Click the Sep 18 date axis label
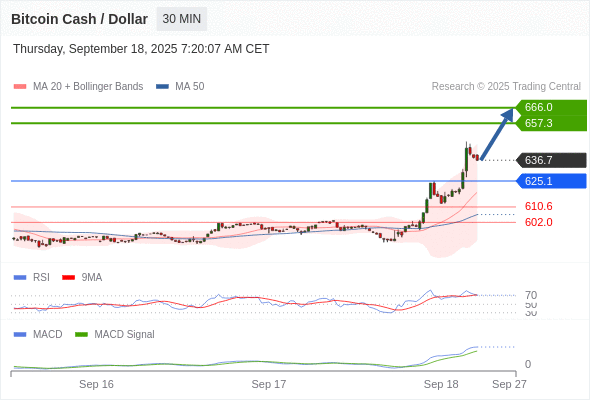590x400 pixels. pos(441,384)
